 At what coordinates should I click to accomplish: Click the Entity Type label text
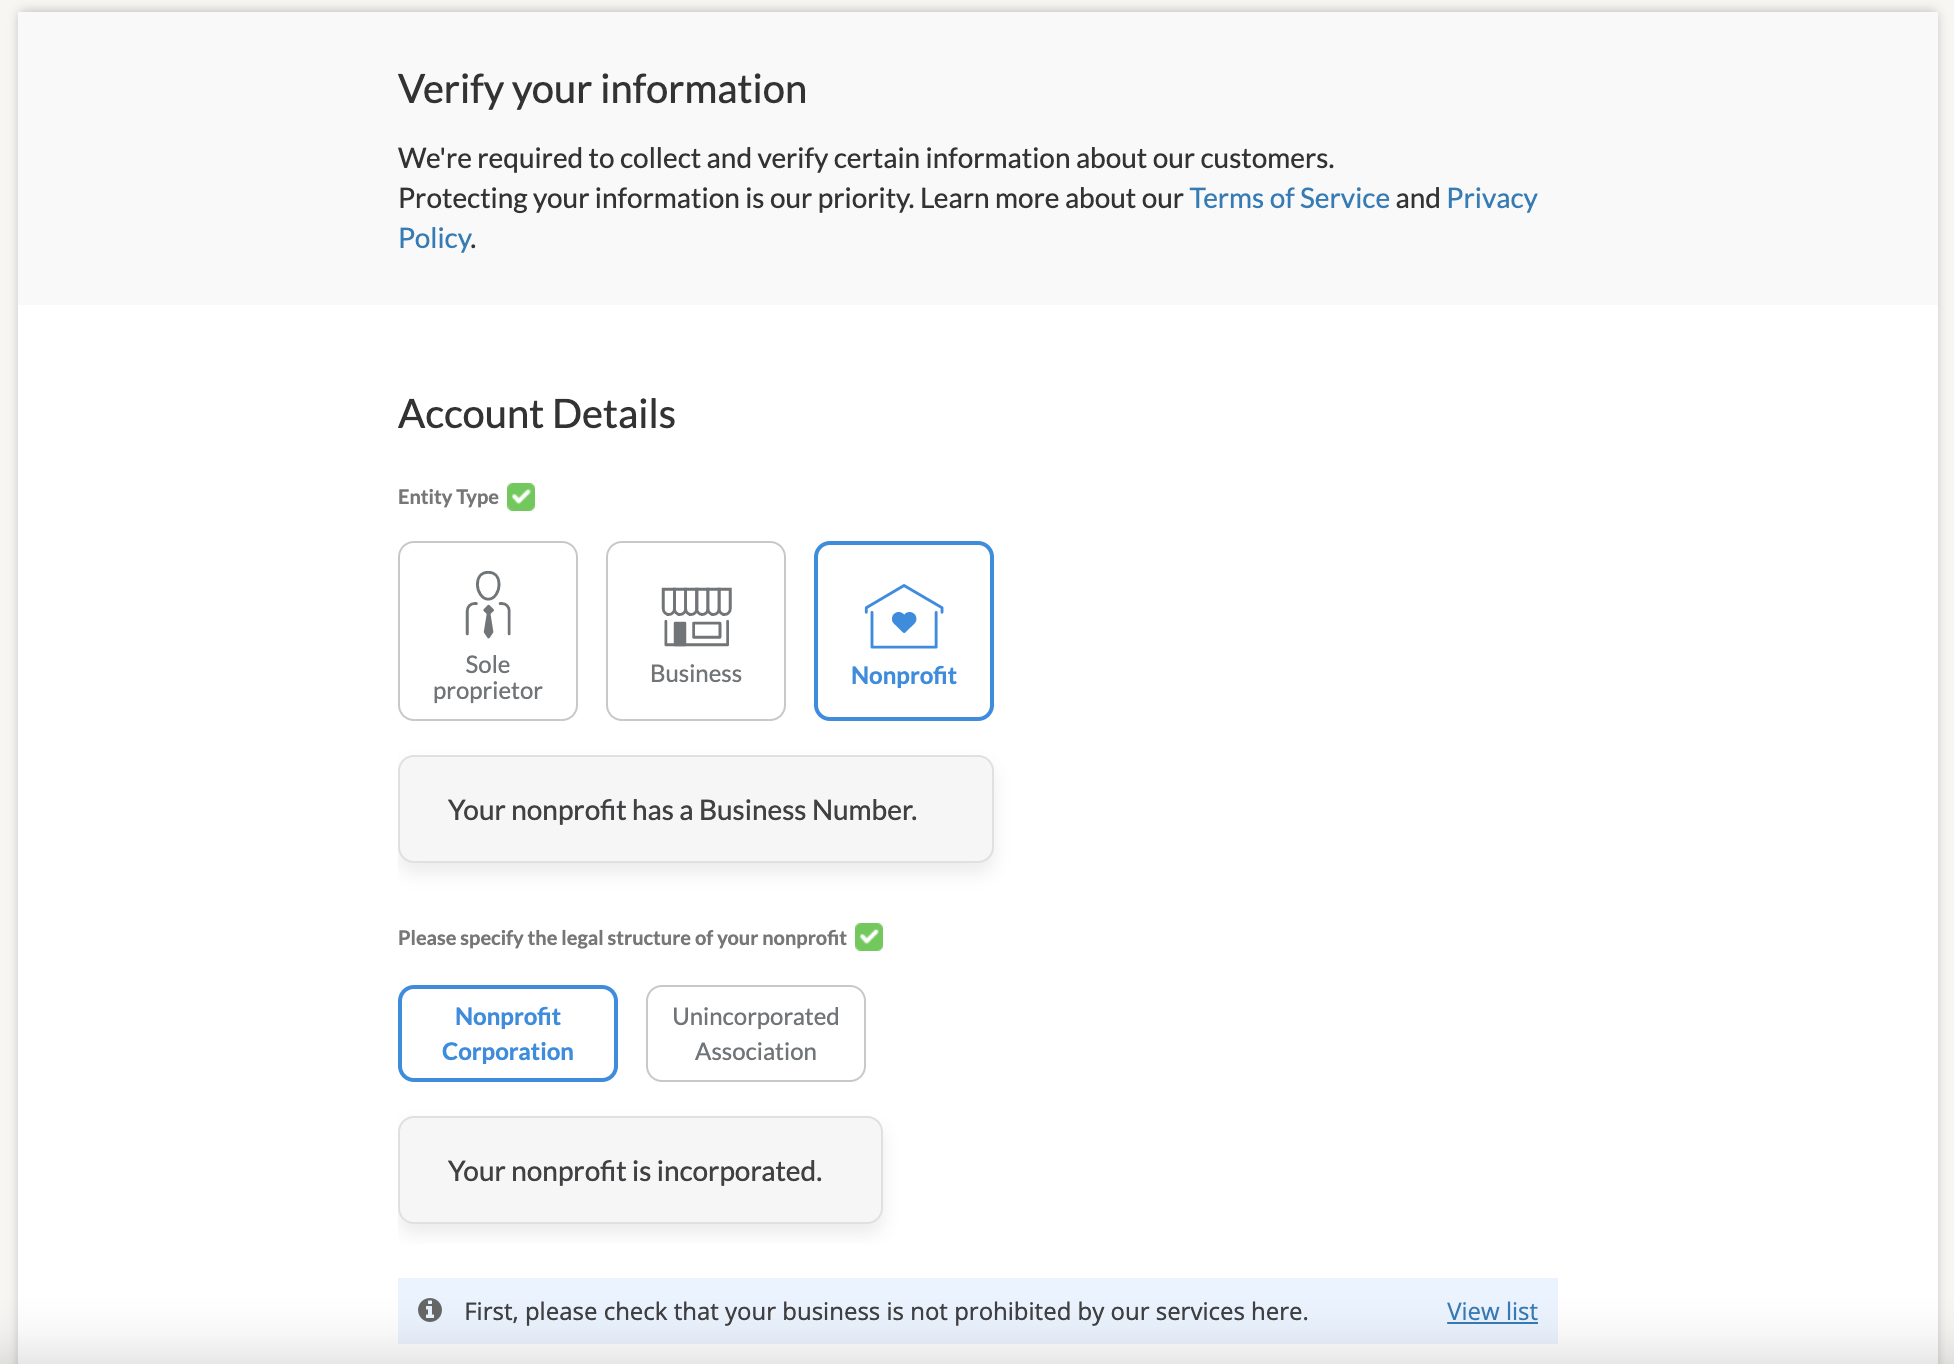click(448, 497)
